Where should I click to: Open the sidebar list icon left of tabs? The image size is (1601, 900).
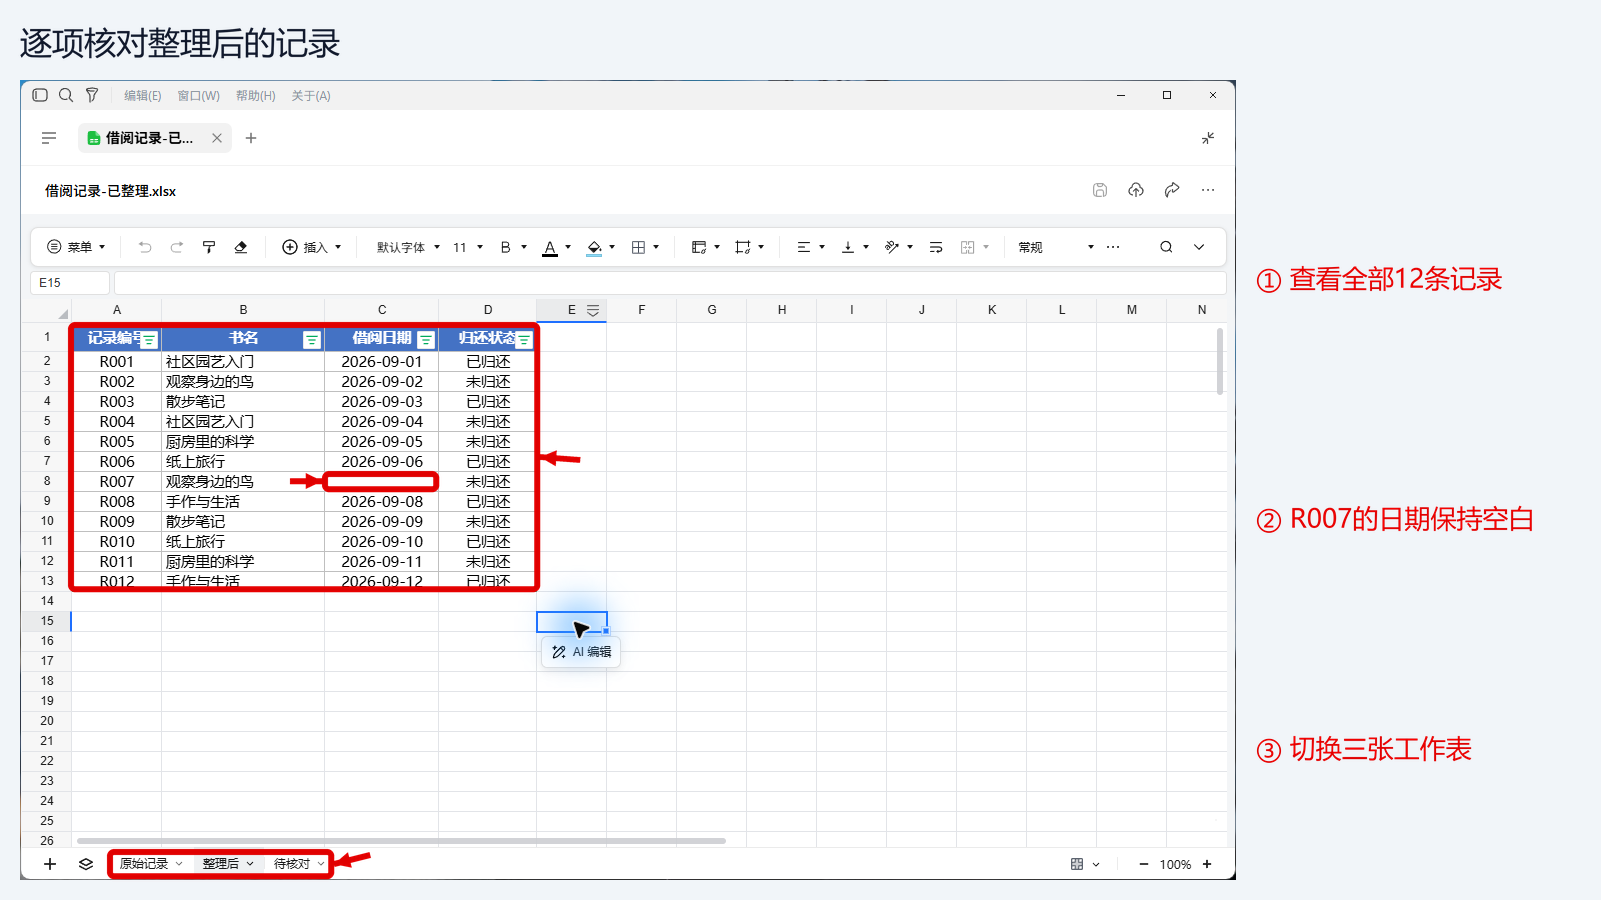49,138
